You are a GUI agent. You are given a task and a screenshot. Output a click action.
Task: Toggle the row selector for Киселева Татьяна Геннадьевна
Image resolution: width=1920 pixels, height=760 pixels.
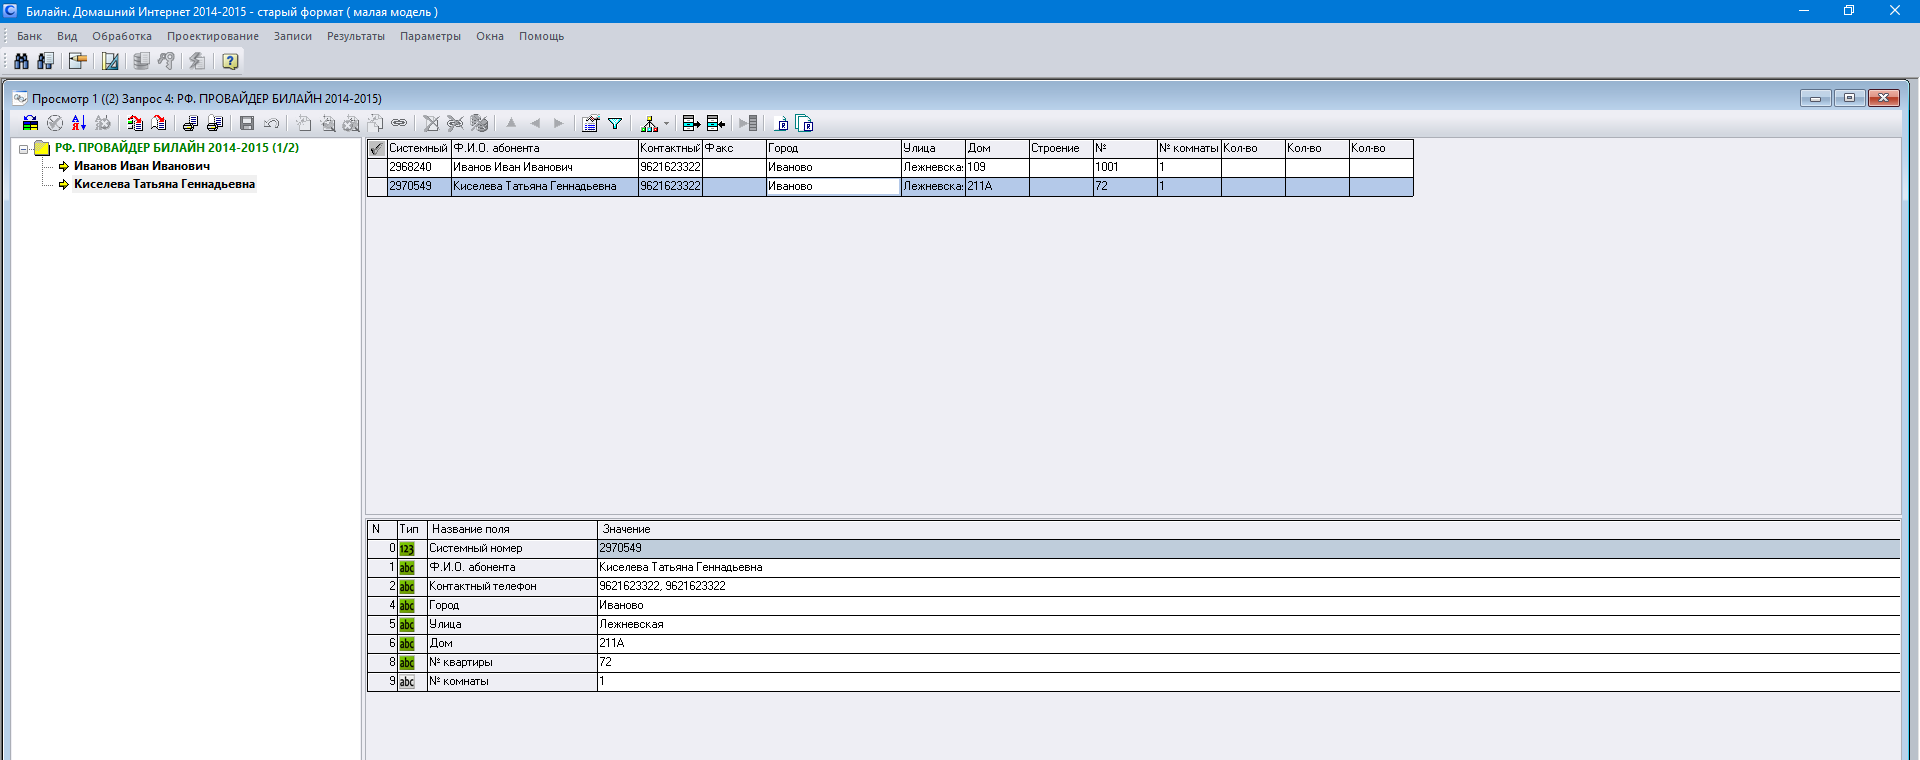pos(376,186)
